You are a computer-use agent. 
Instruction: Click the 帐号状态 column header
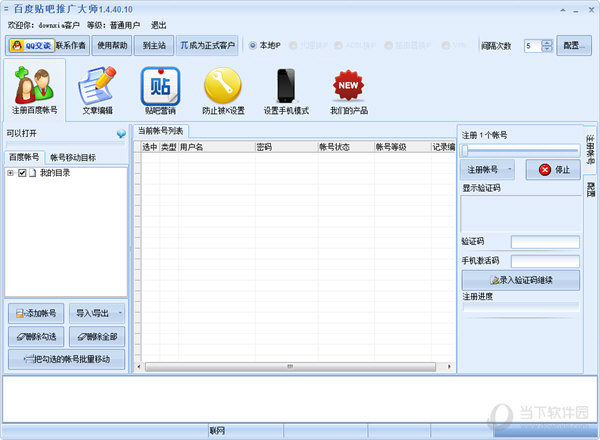tap(346, 147)
